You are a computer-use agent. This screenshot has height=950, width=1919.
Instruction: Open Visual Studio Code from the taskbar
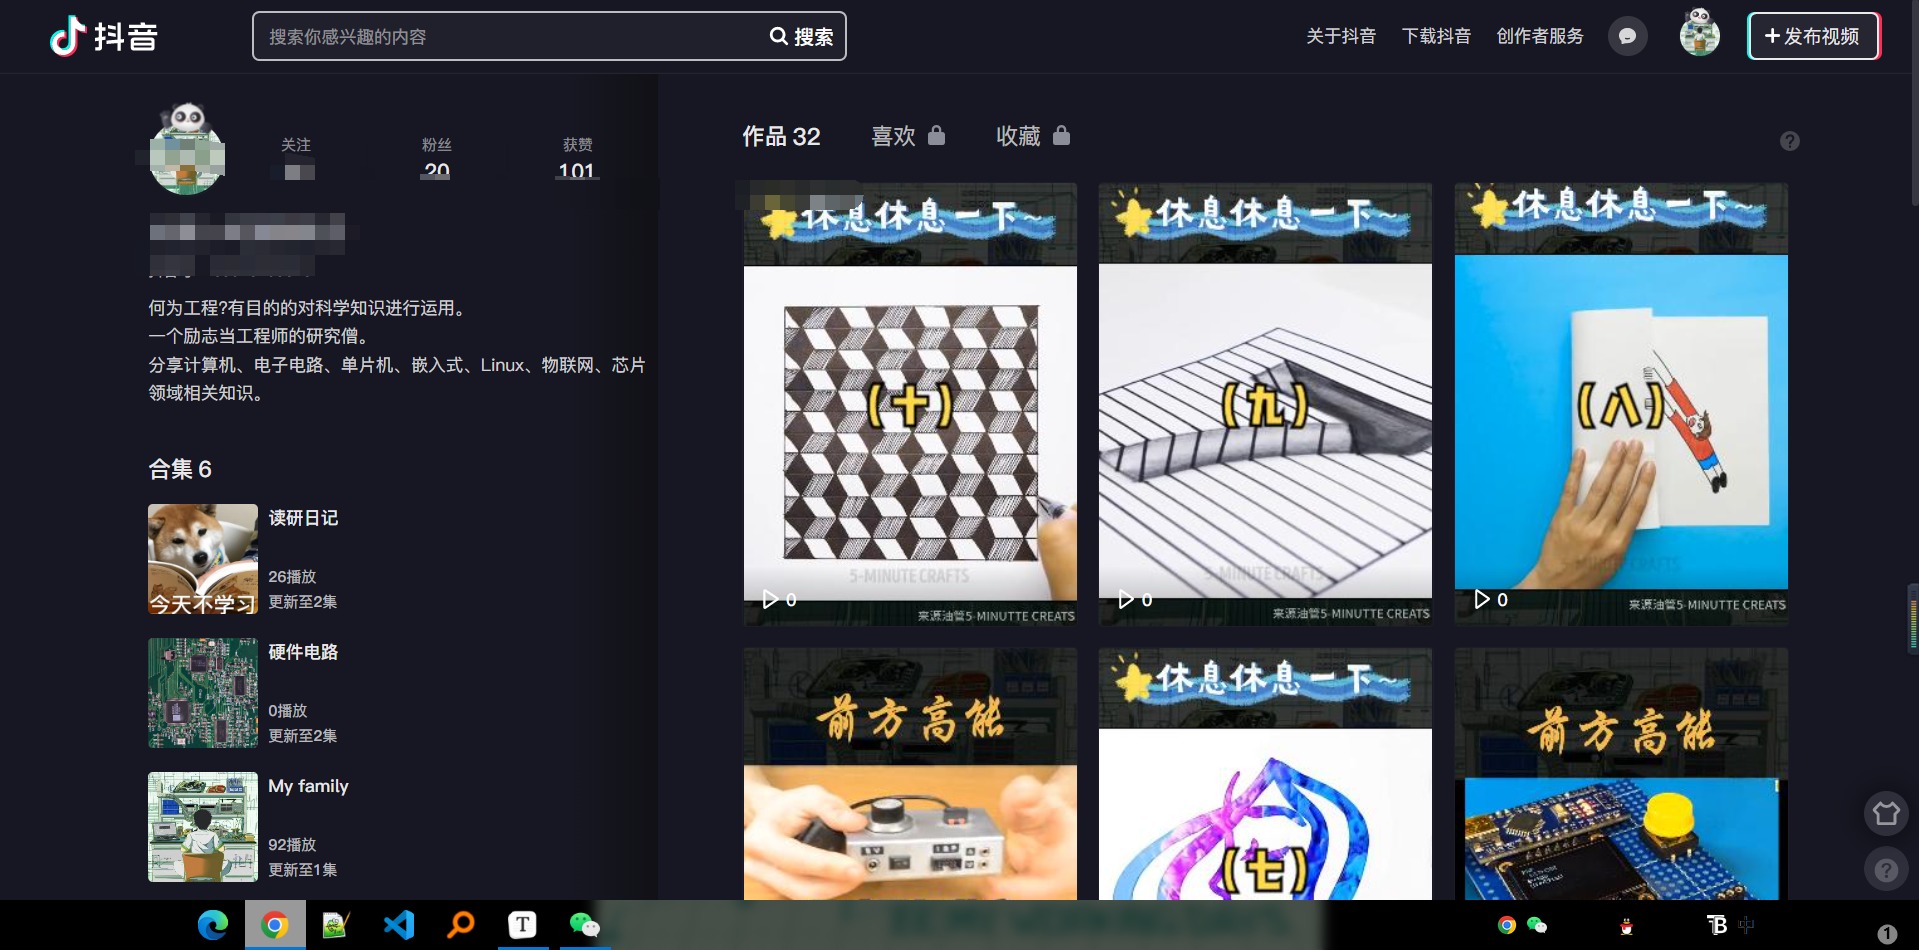tap(398, 925)
